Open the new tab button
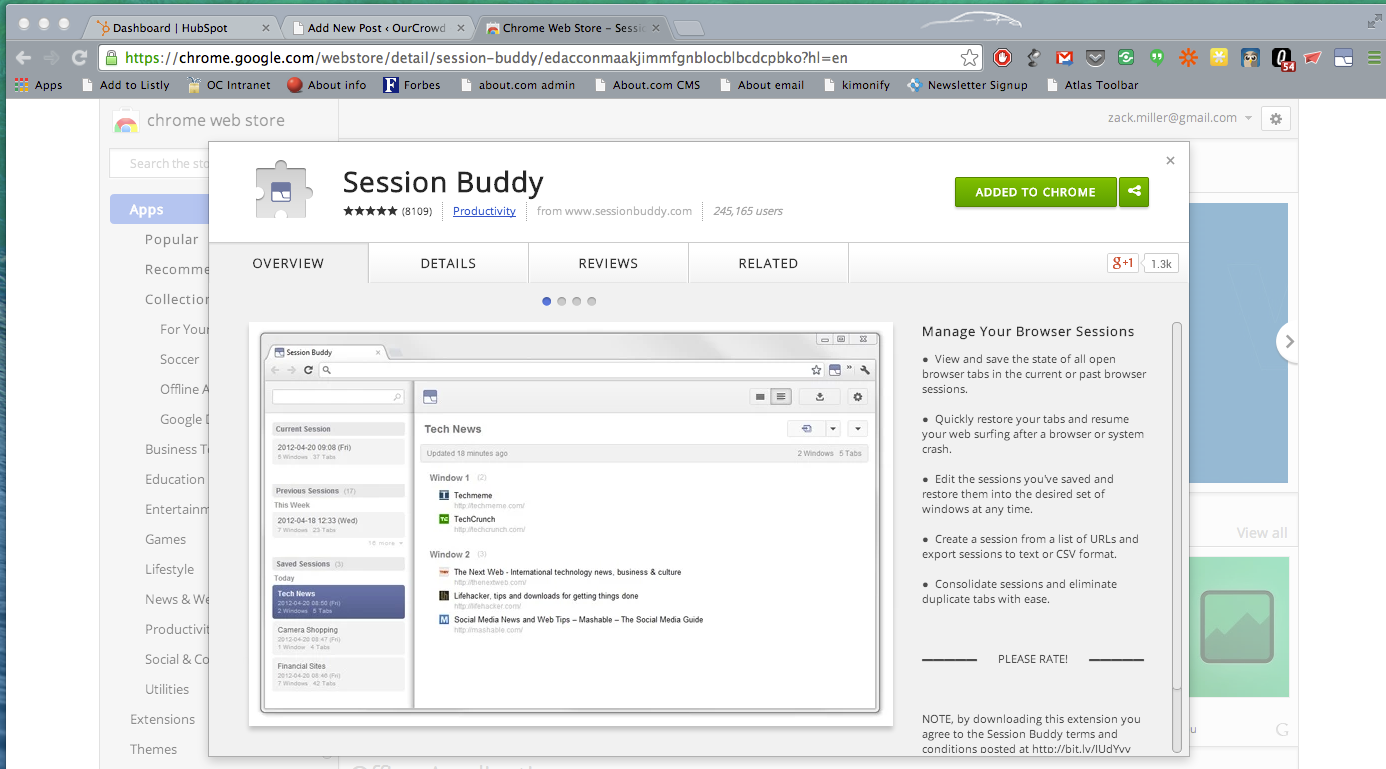 (688, 28)
